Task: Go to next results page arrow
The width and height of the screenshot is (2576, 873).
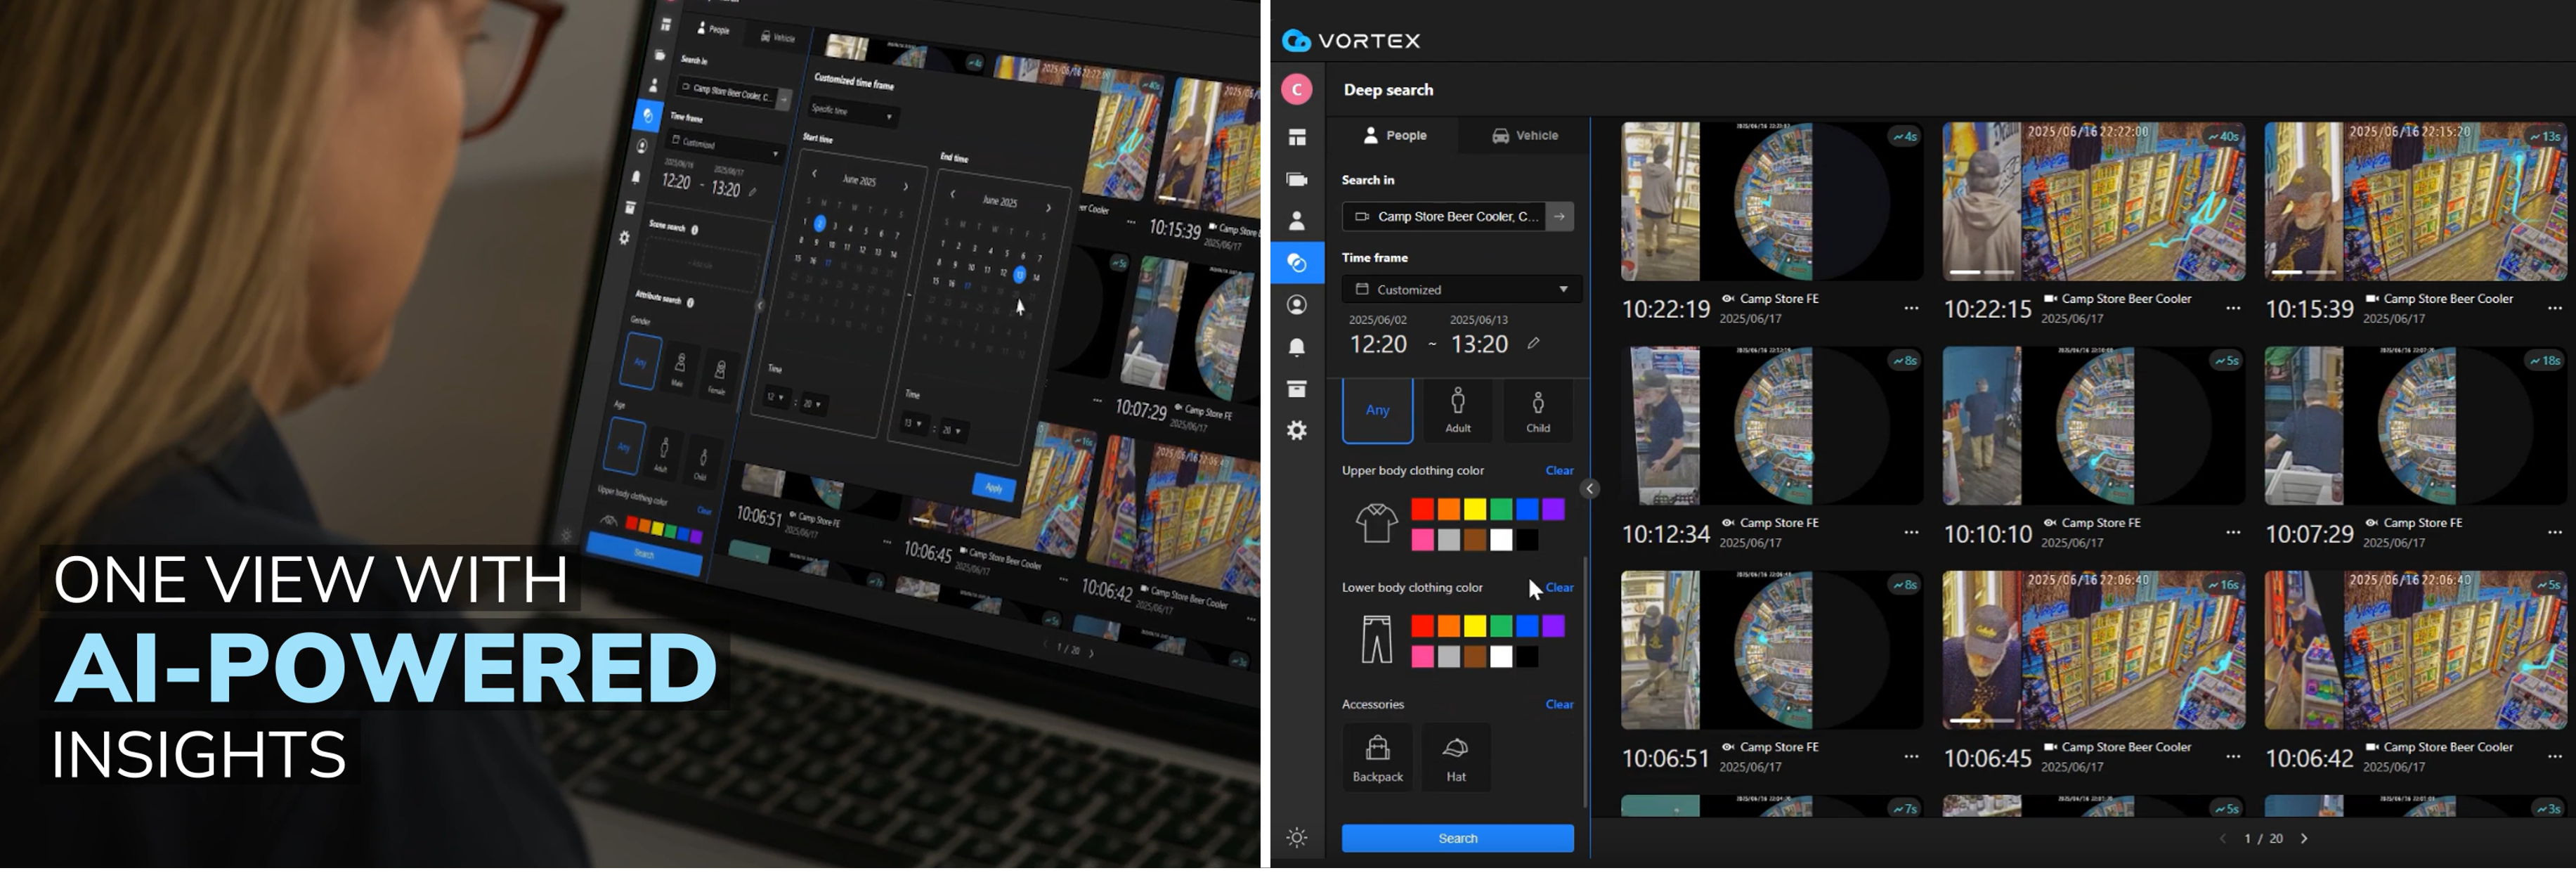Action: point(2304,841)
